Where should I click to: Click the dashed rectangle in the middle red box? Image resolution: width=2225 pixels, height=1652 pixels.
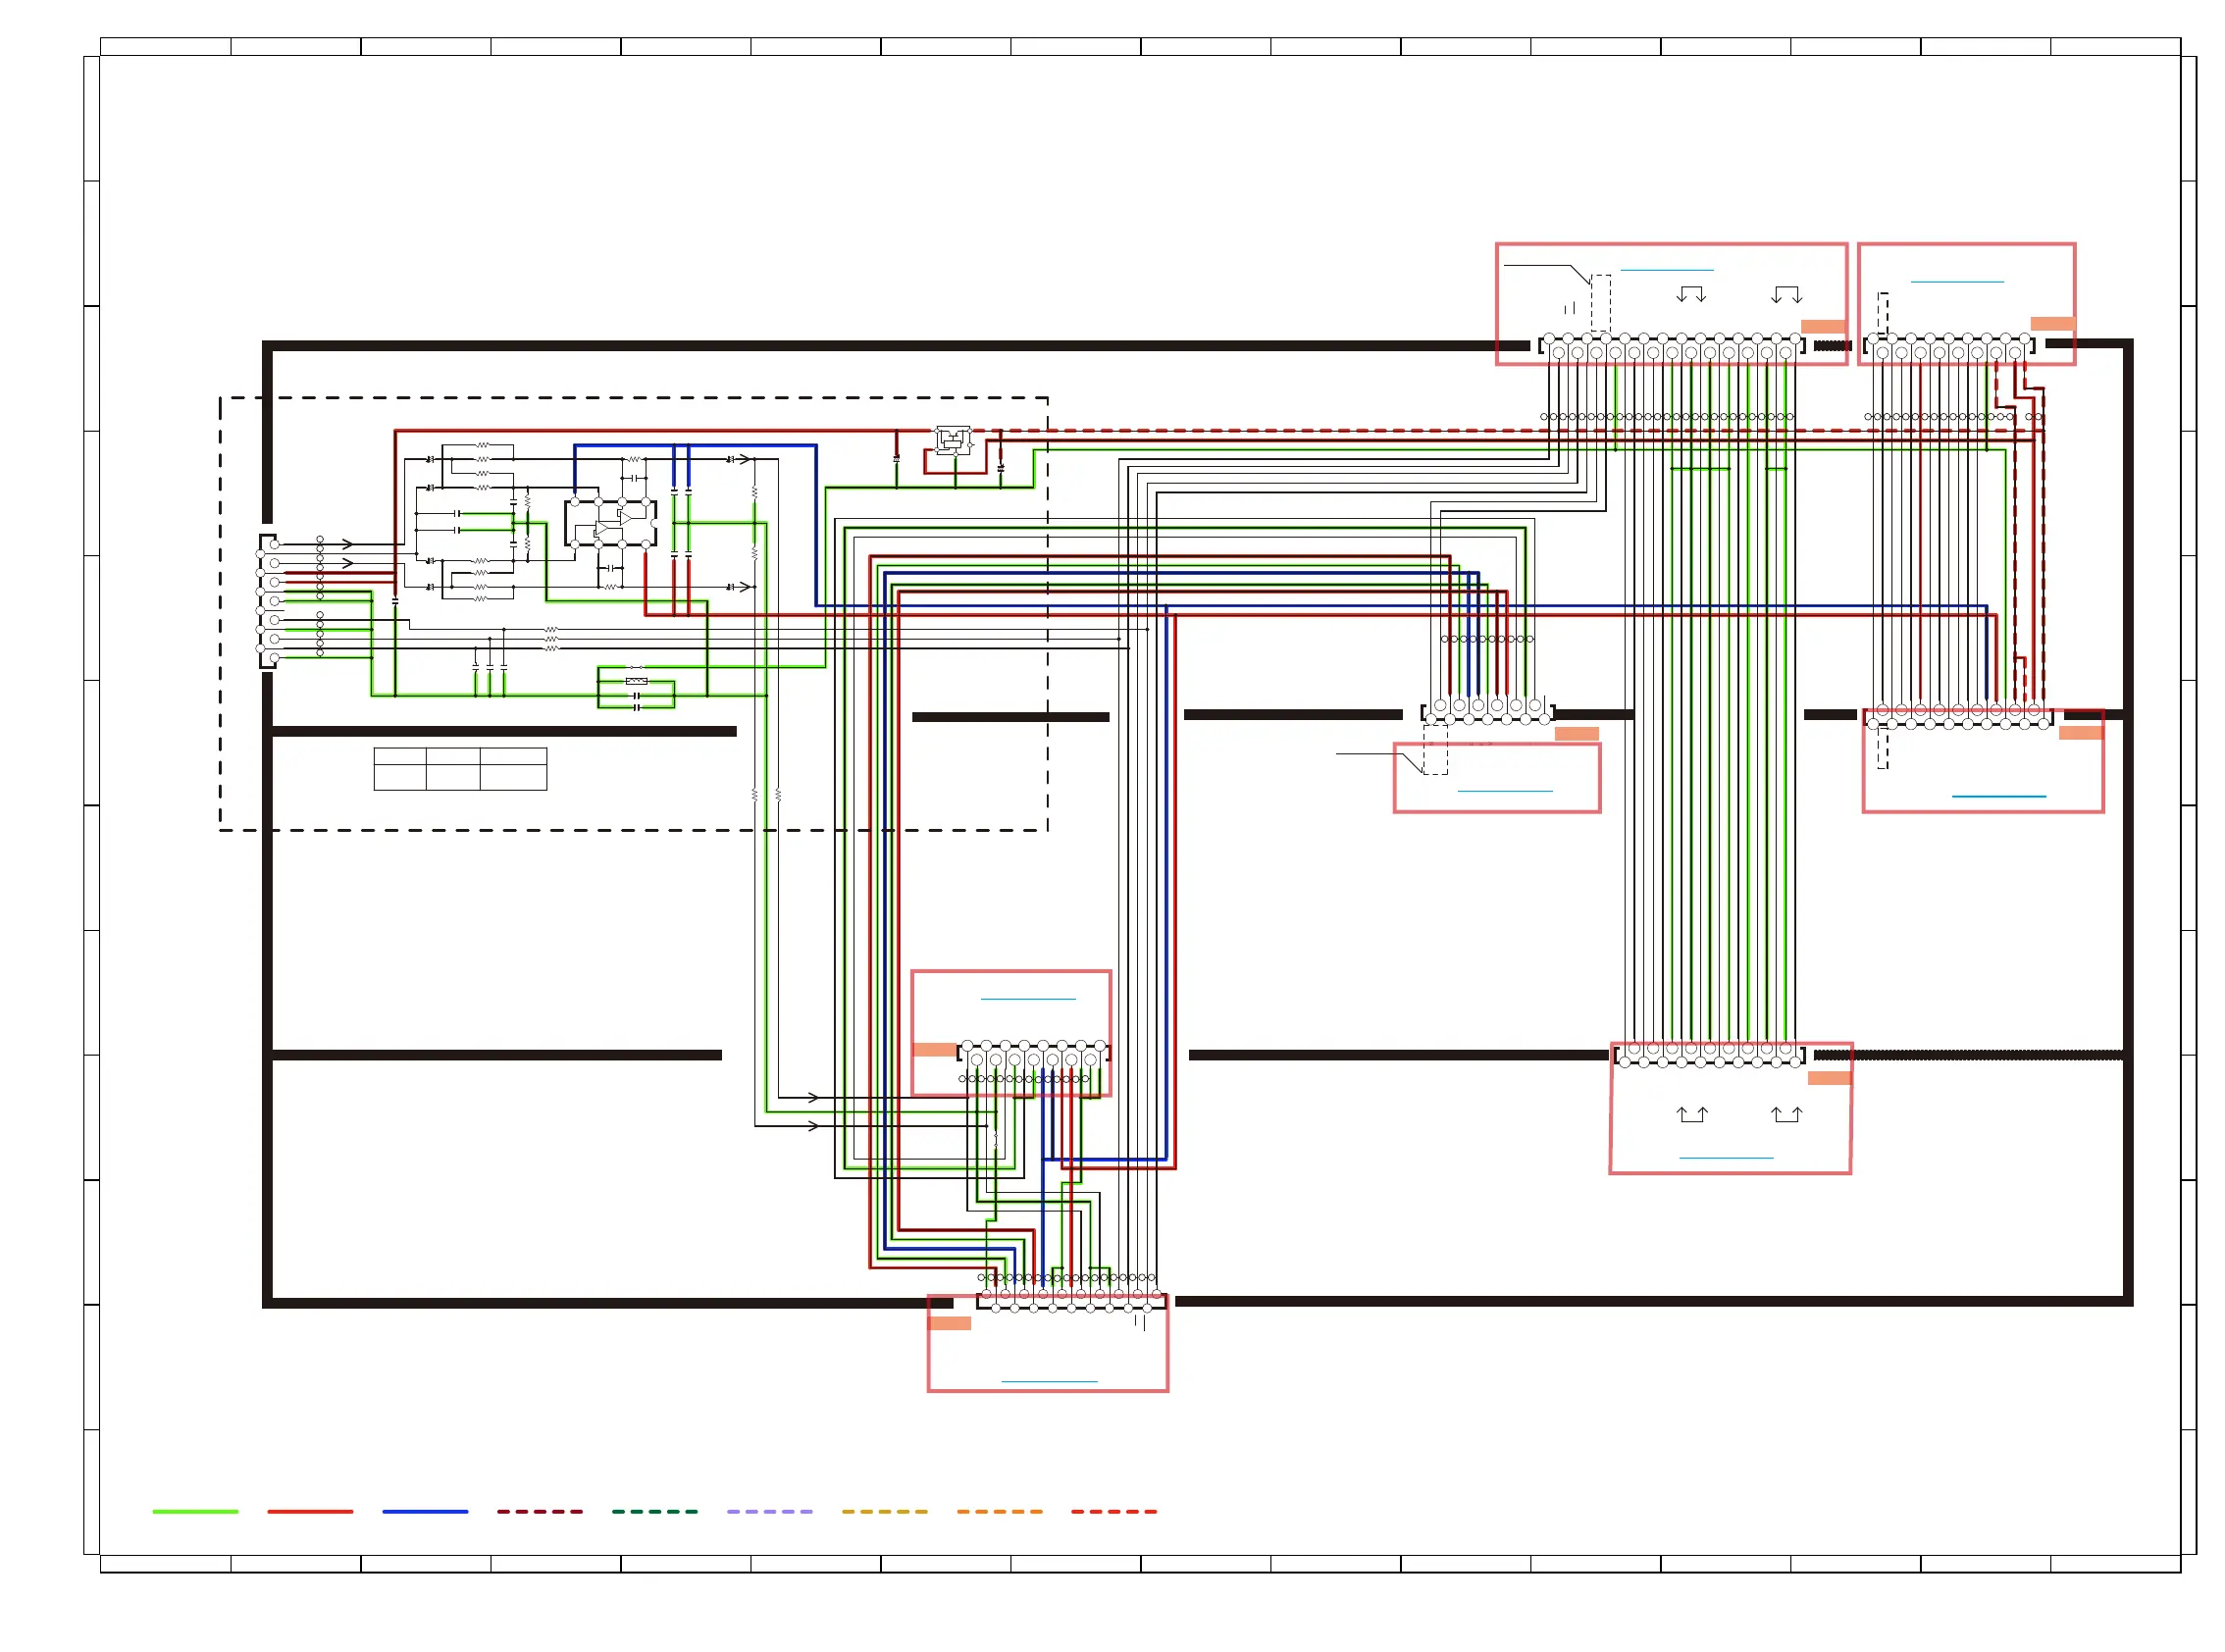(1435, 750)
